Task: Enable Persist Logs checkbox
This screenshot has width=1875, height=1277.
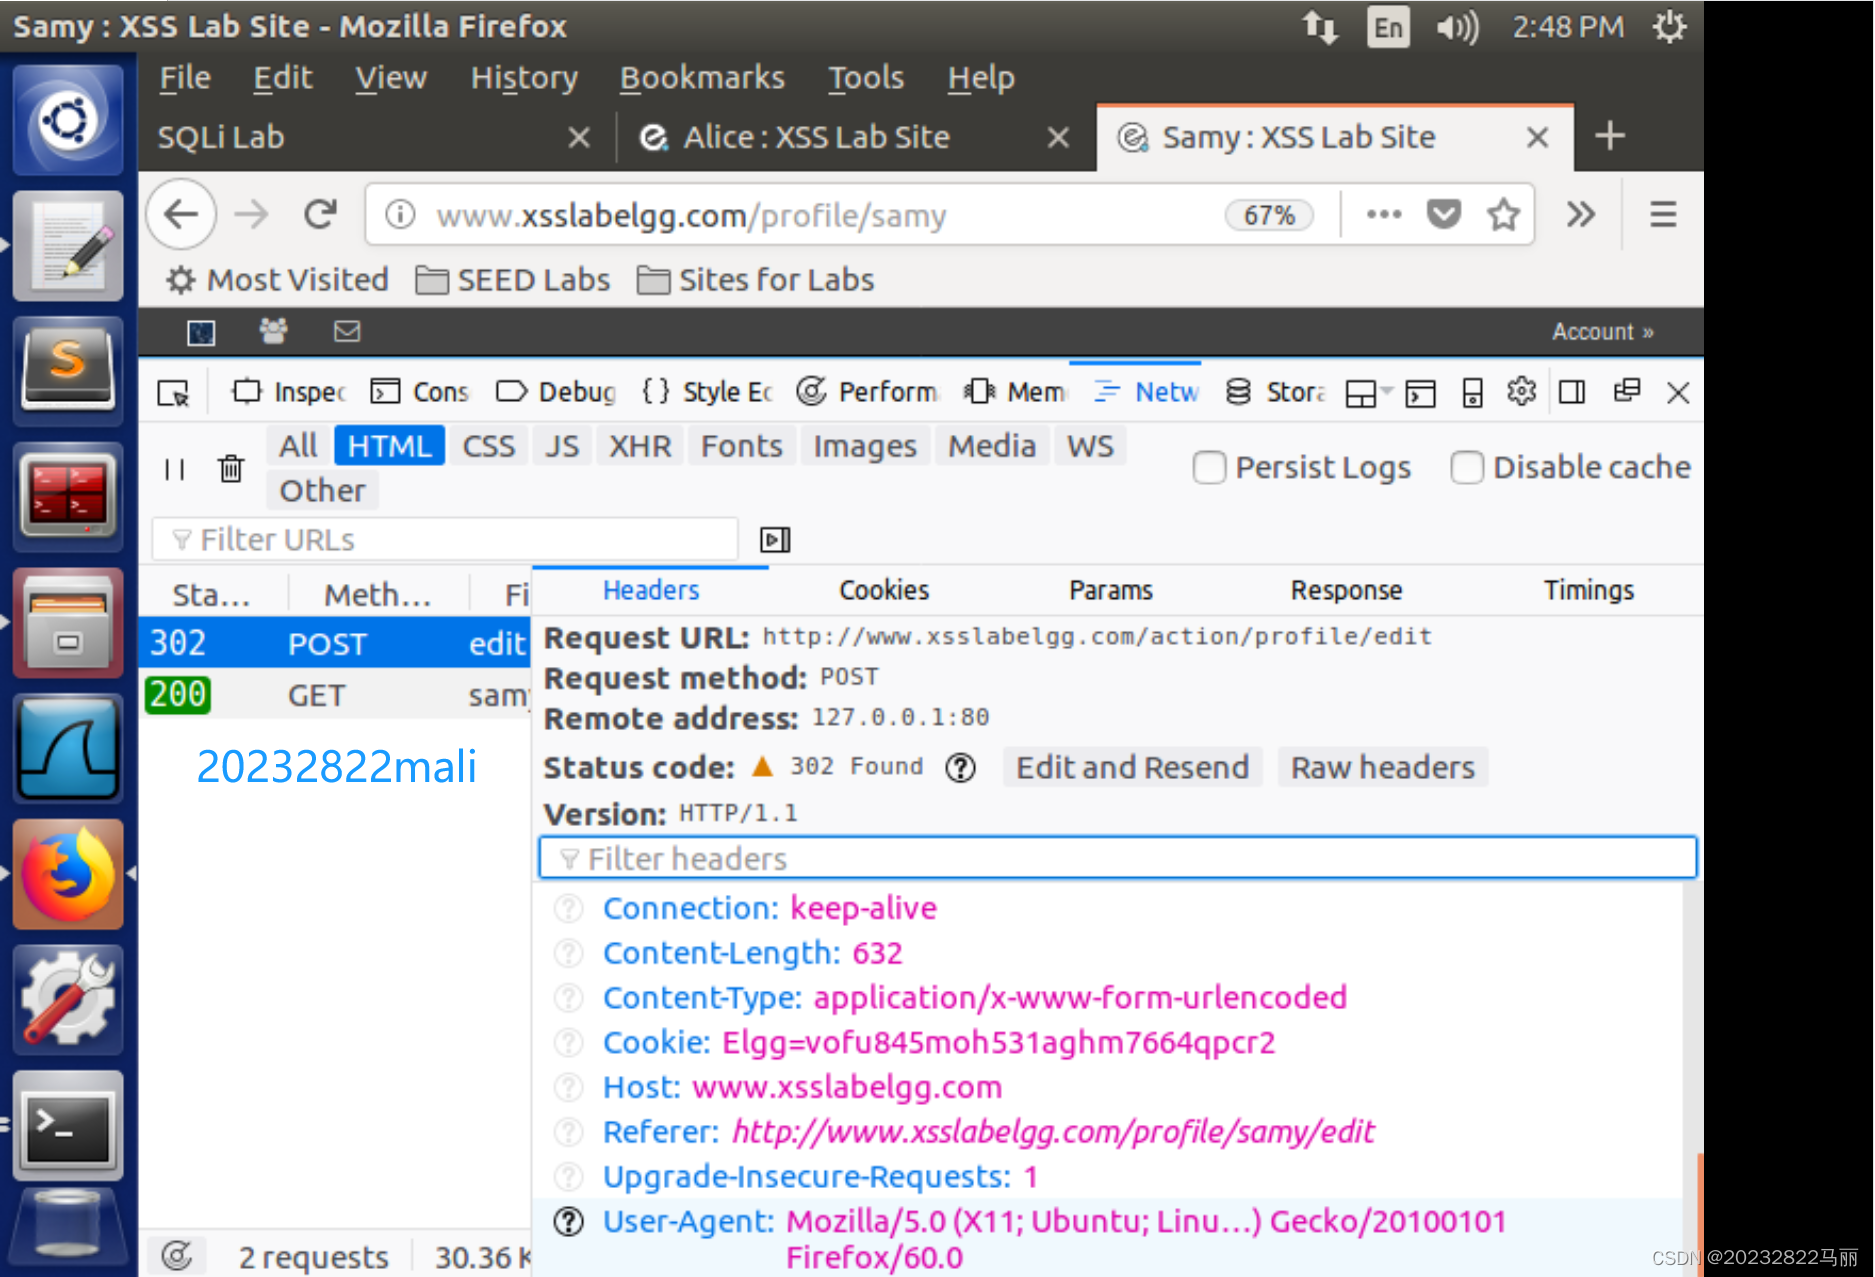Action: point(1209,467)
